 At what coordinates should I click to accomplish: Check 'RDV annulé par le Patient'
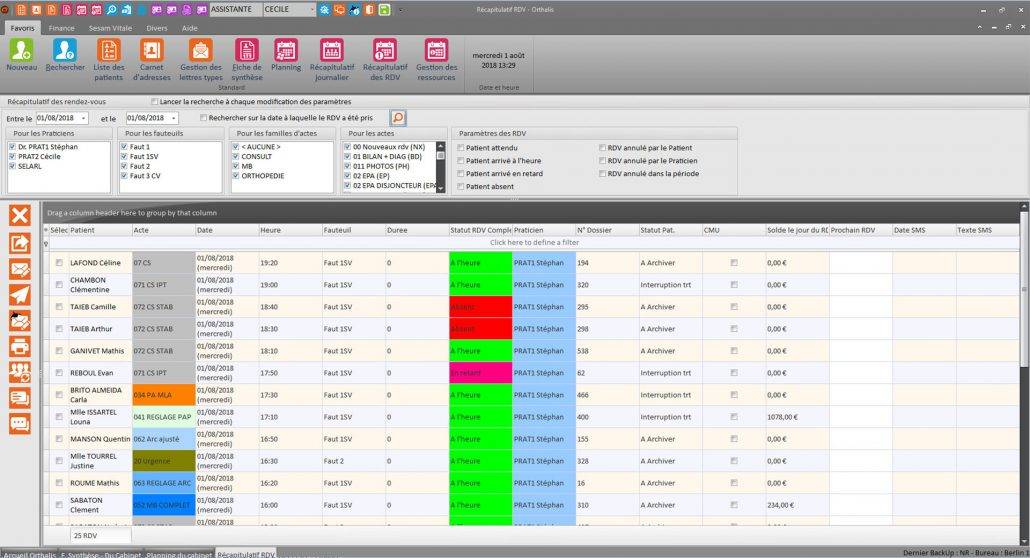coord(602,147)
